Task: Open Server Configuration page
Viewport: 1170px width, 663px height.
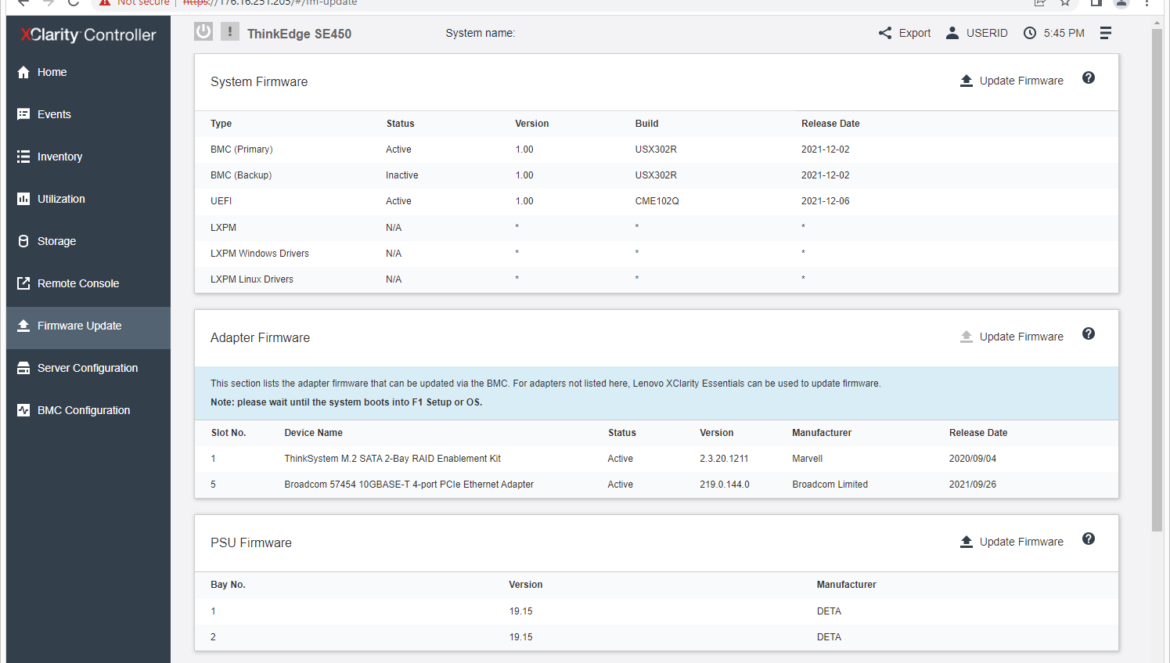Action: coord(88,368)
